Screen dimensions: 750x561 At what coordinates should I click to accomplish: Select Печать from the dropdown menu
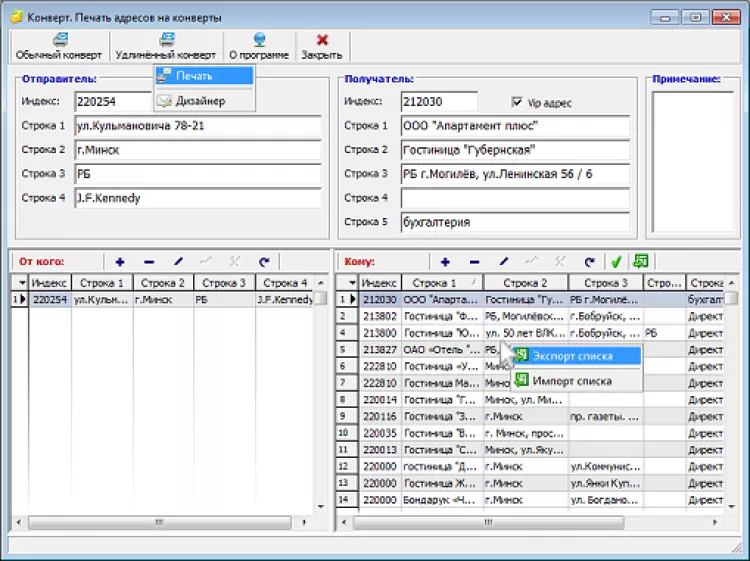coord(193,76)
